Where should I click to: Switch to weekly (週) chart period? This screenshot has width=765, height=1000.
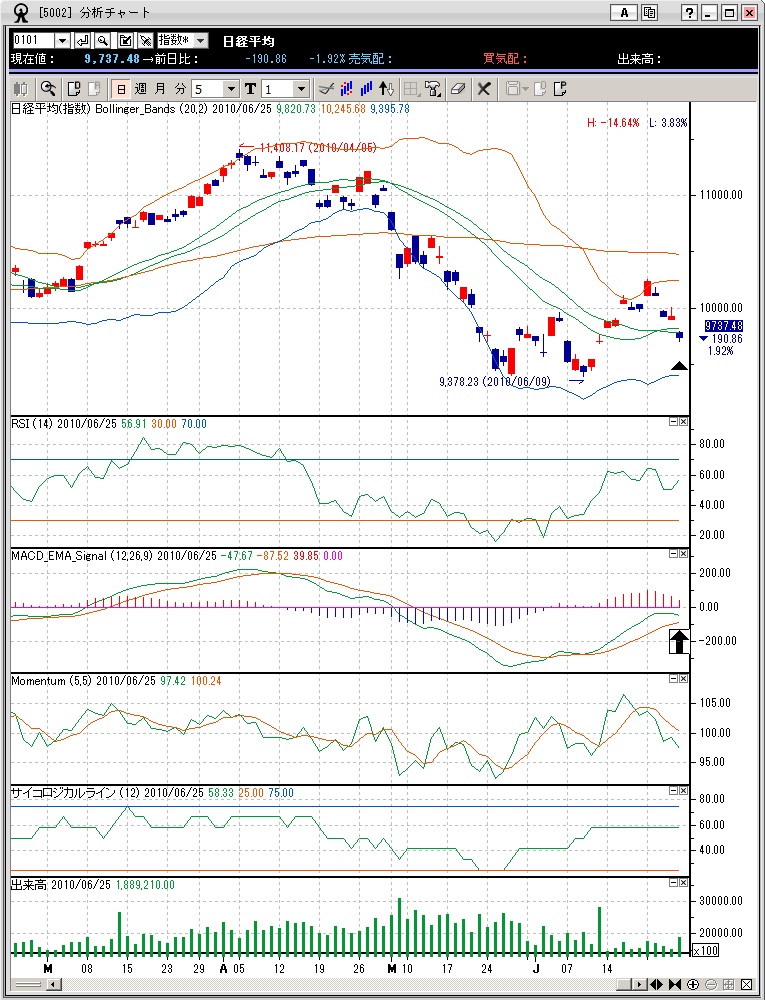click(x=140, y=88)
